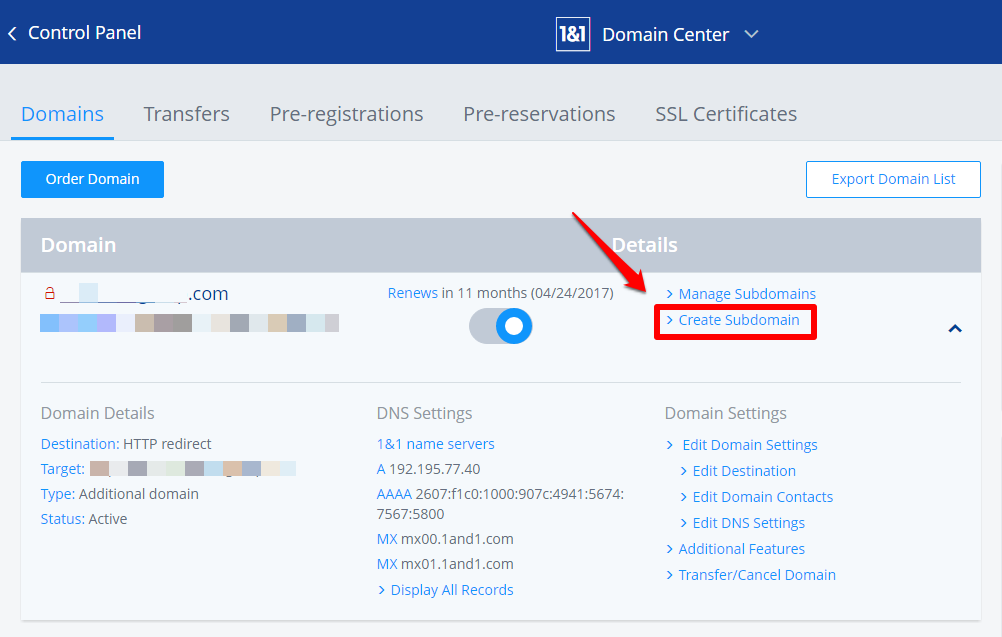Open 1&1 name servers link
1002x637 pixels.
point(436,444)
